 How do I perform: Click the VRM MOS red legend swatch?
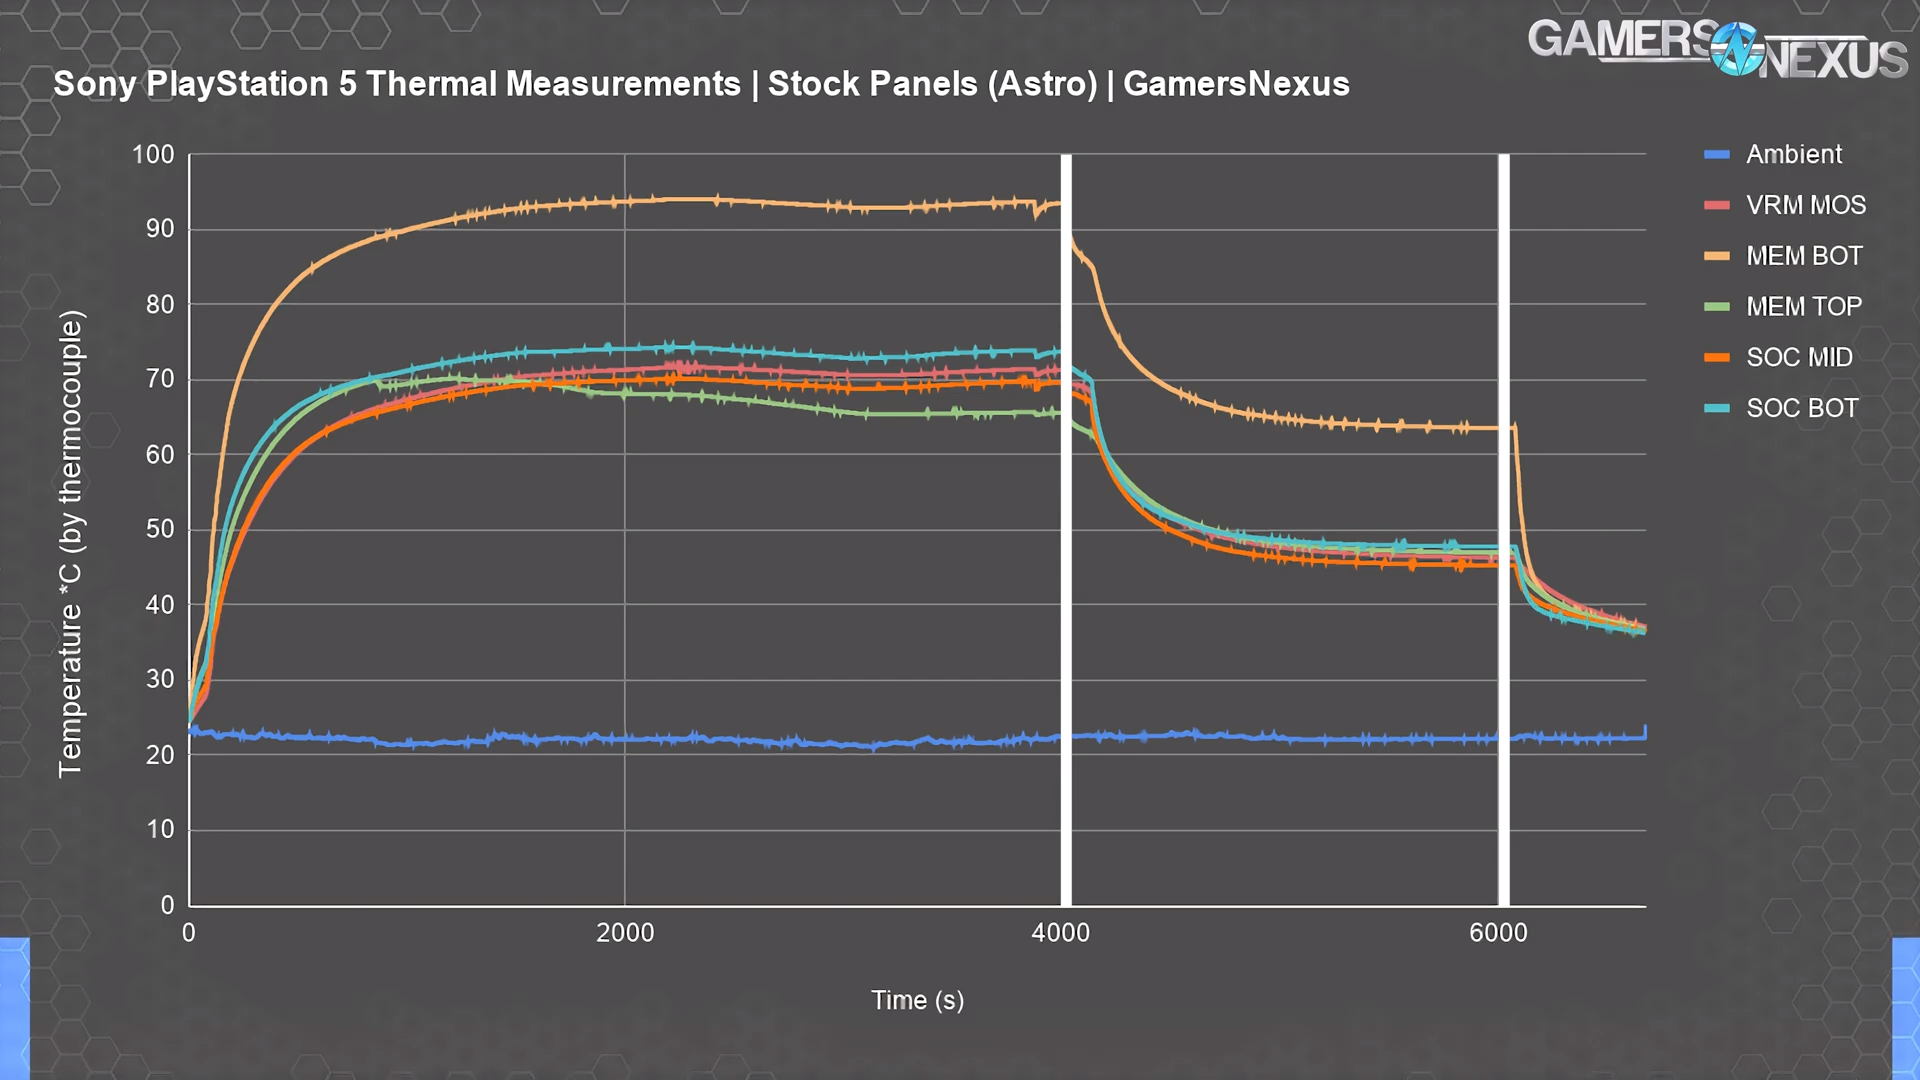pos(1716,205)
